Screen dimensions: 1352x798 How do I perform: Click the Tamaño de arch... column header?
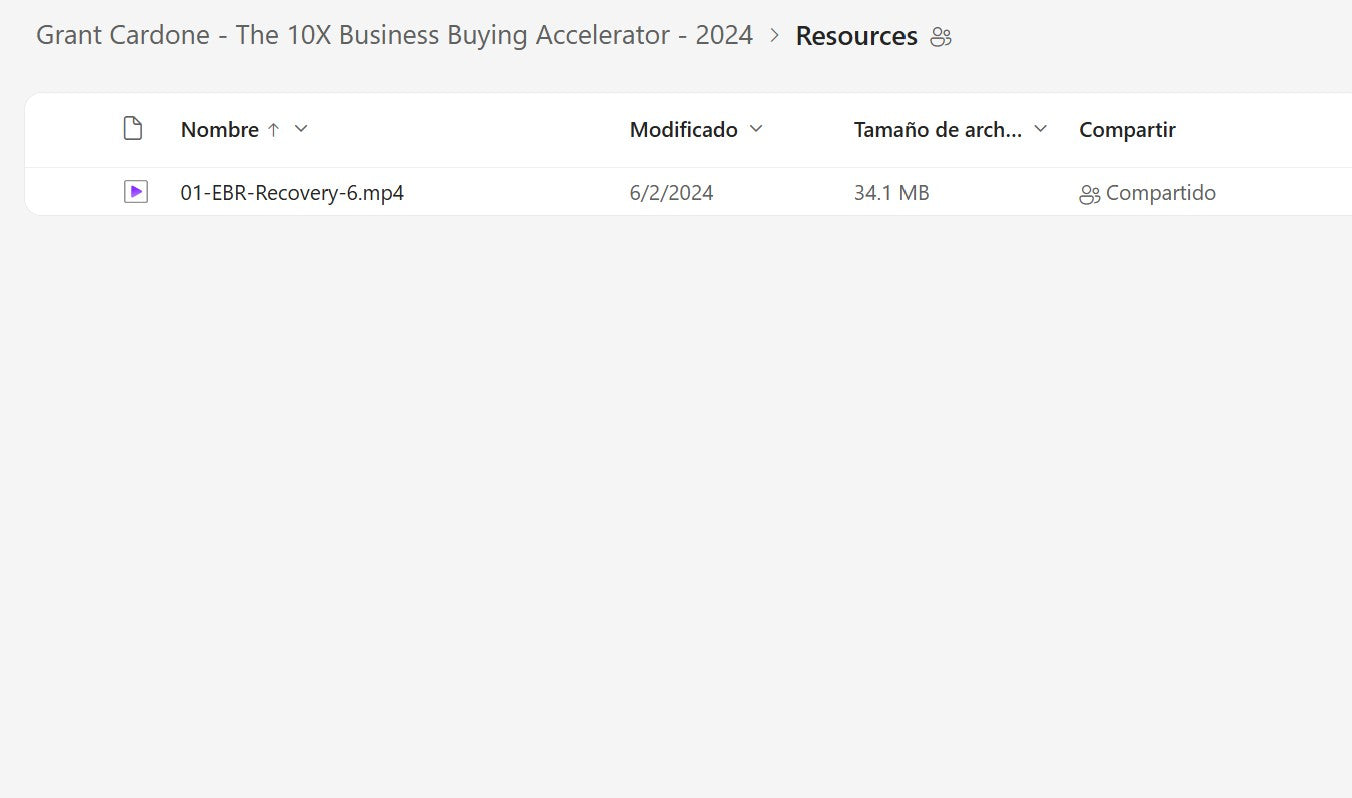click(x=937, y=130)
